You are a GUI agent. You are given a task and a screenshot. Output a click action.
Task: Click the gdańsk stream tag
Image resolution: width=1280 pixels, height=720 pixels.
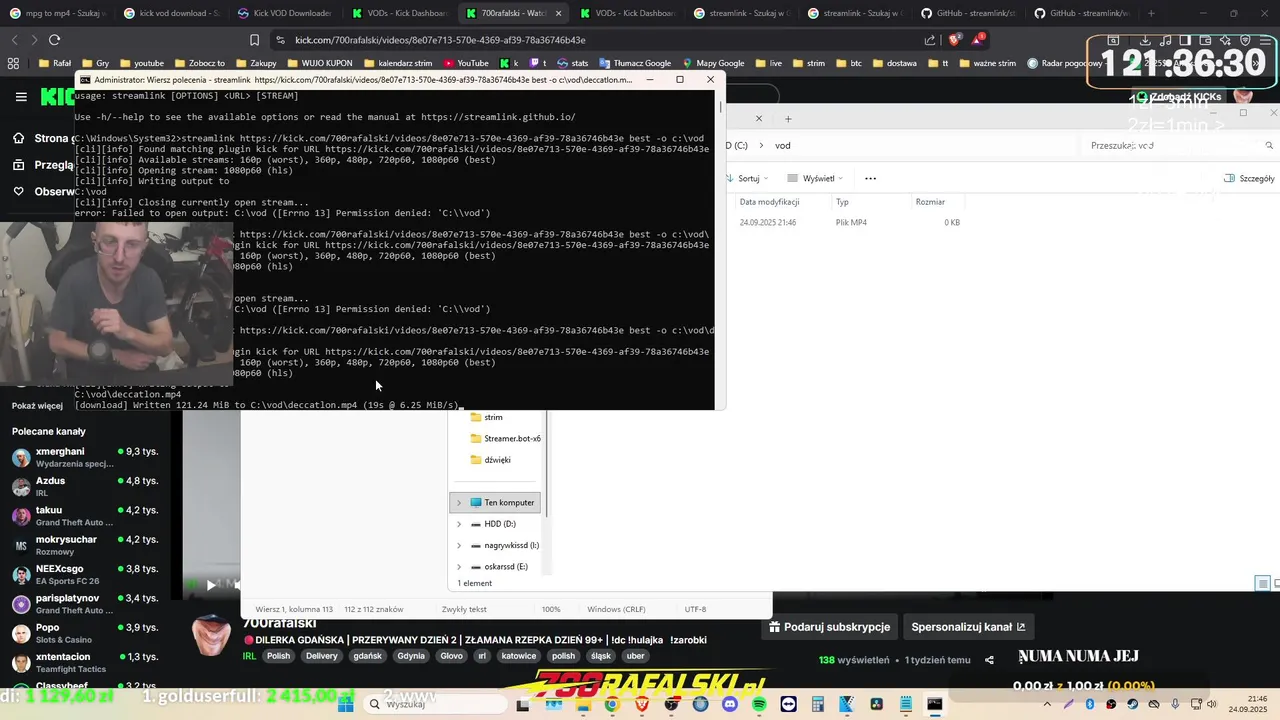tap(367, 656)
